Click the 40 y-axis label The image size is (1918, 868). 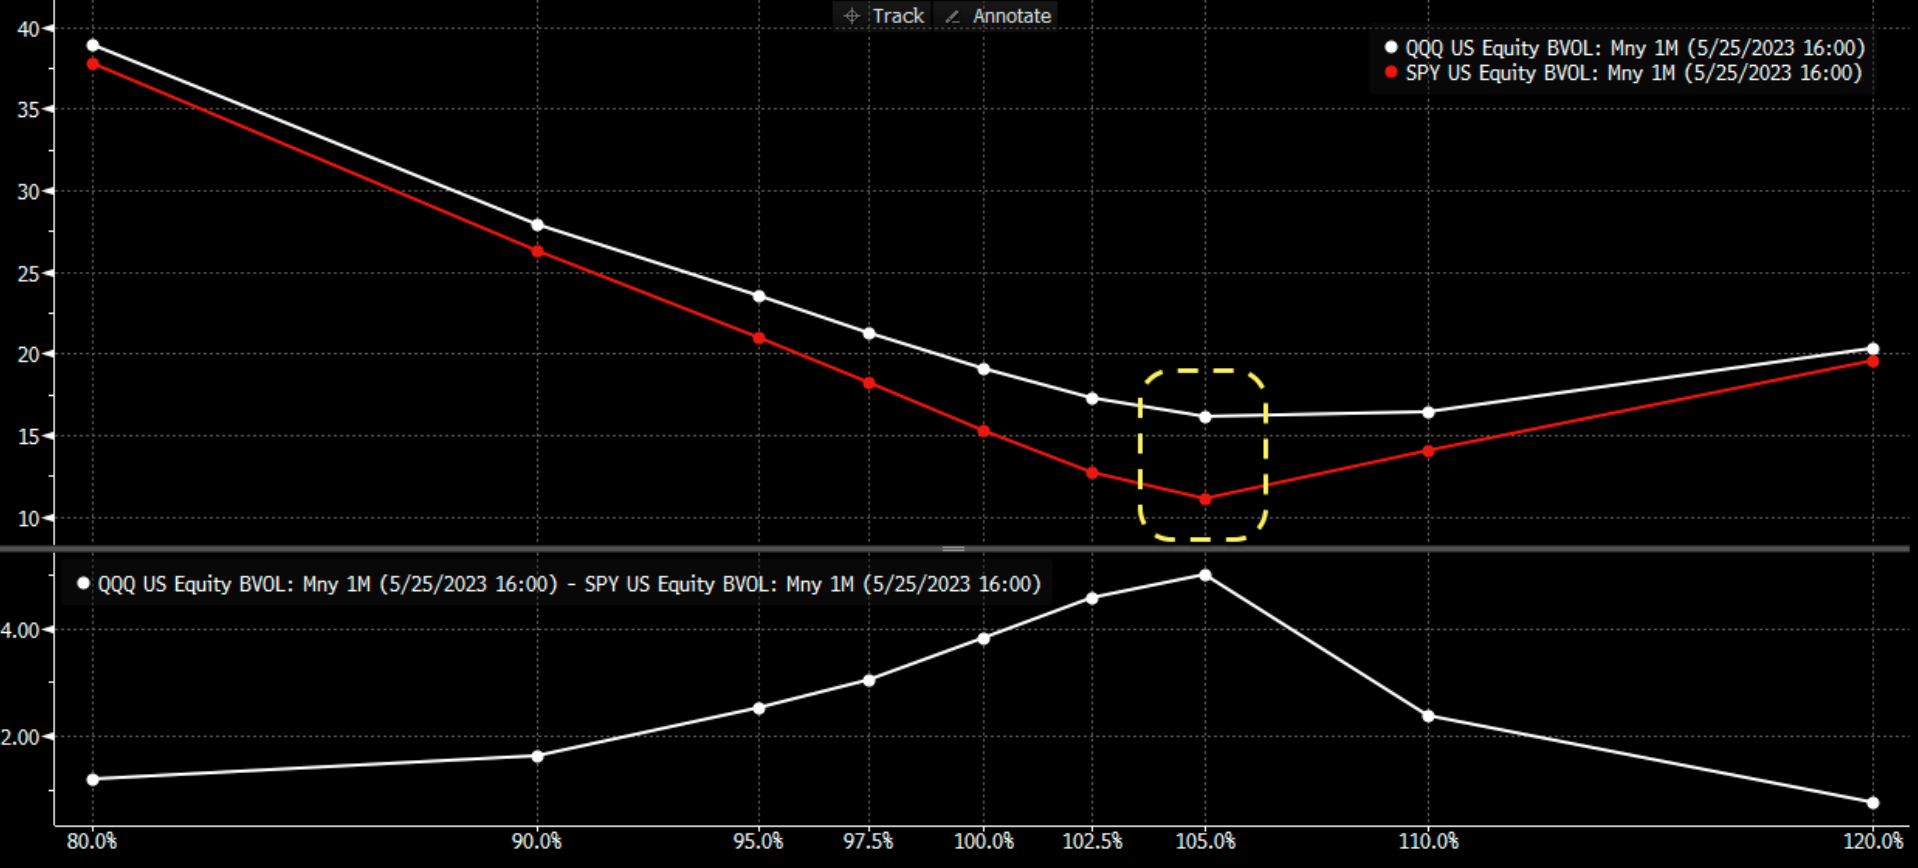point(28,29)
